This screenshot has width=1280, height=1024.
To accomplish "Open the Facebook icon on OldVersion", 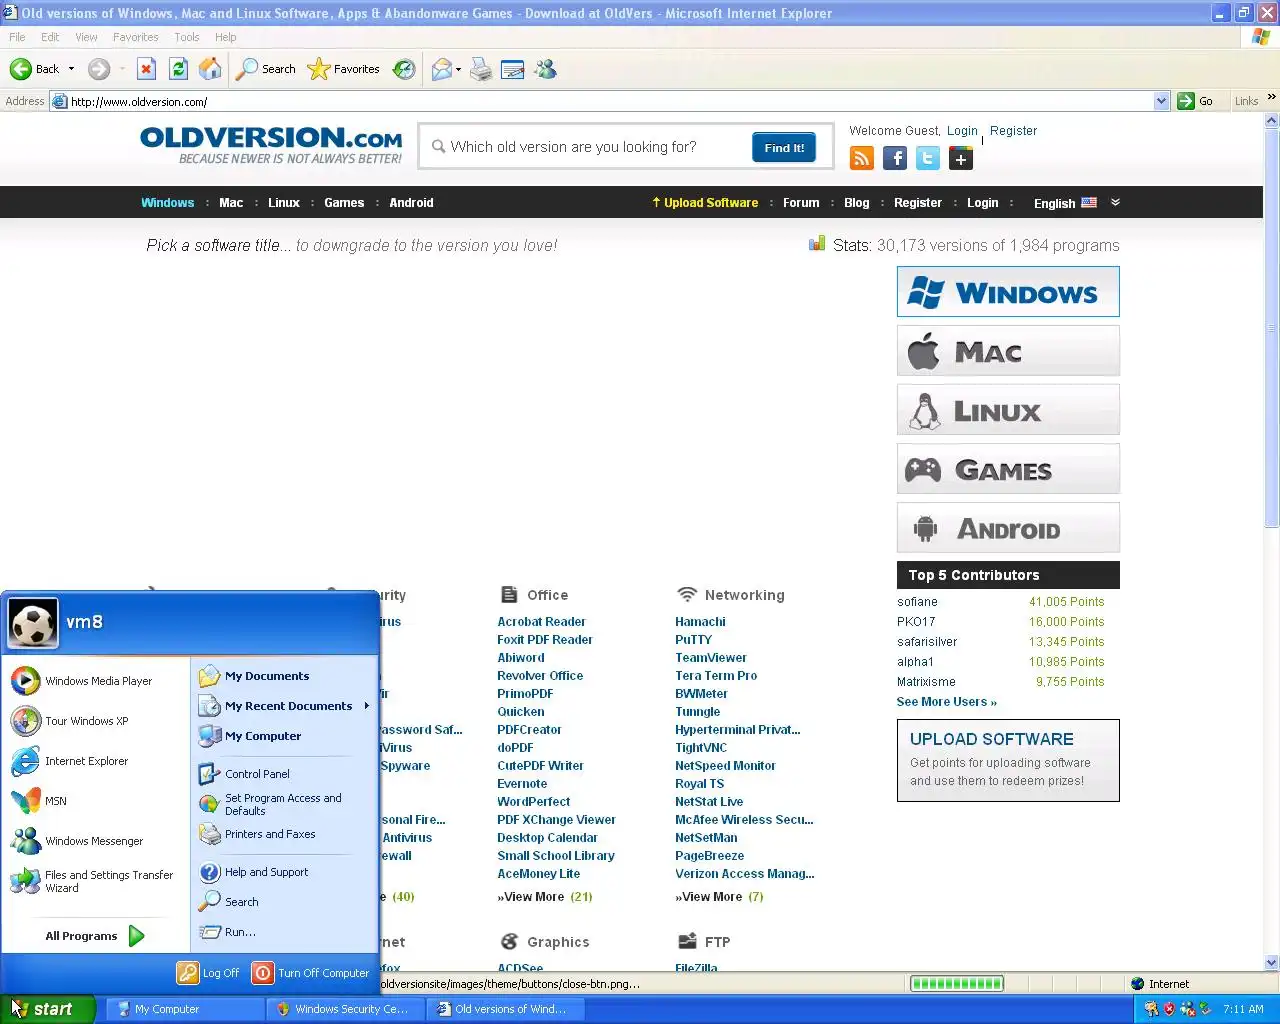I will (895, 158).
